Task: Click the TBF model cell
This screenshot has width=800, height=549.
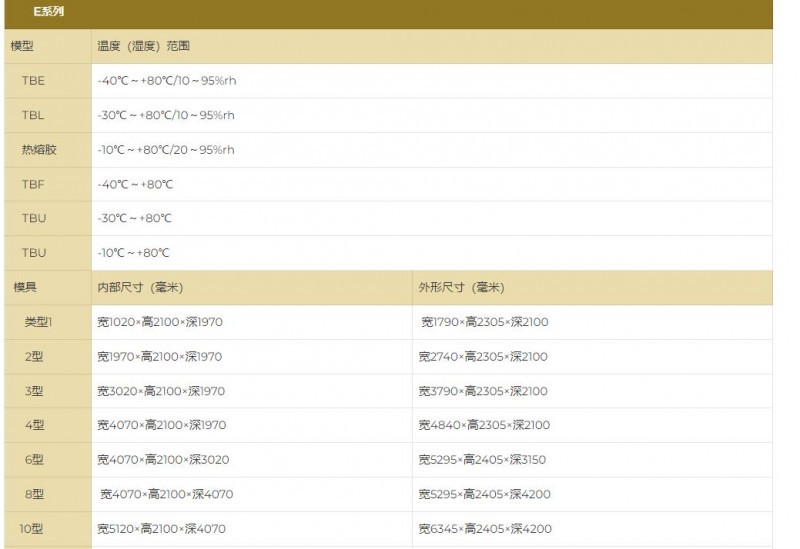Action: coord(48,184)
